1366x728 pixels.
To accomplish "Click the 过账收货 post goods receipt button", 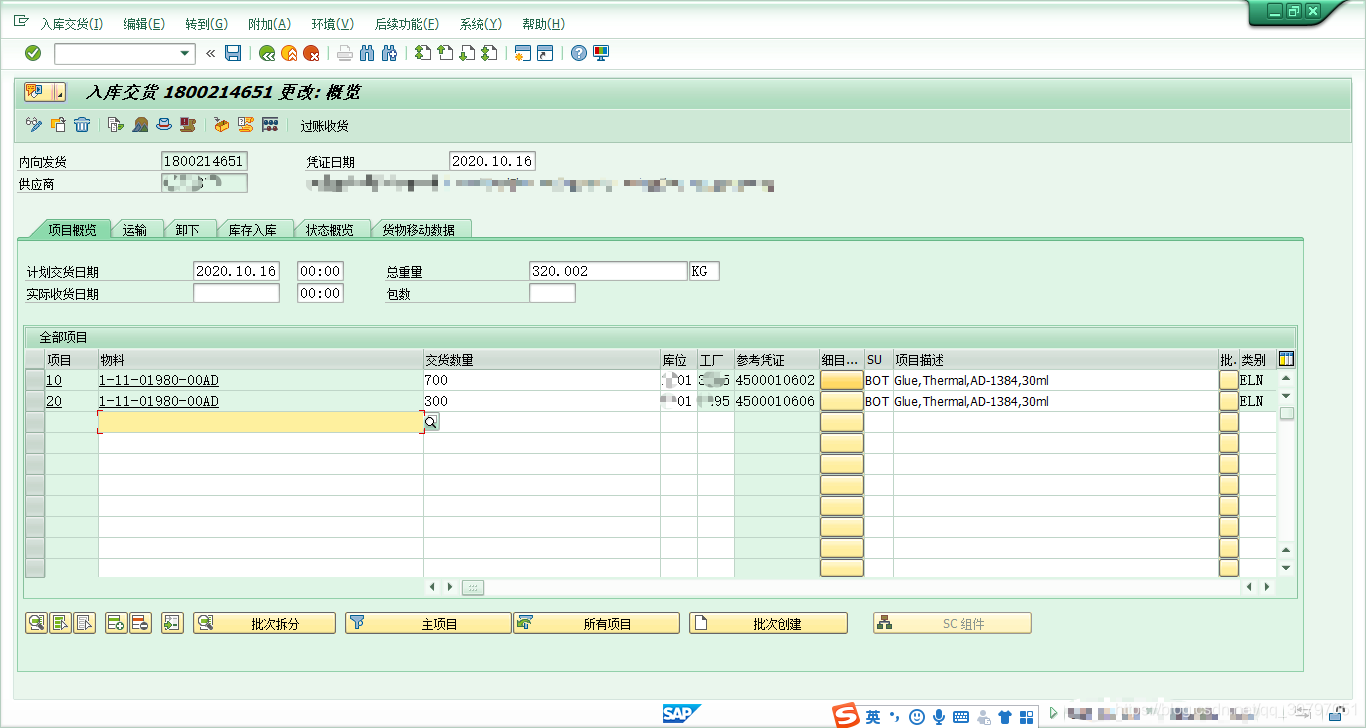I will [x=325, y=126].
